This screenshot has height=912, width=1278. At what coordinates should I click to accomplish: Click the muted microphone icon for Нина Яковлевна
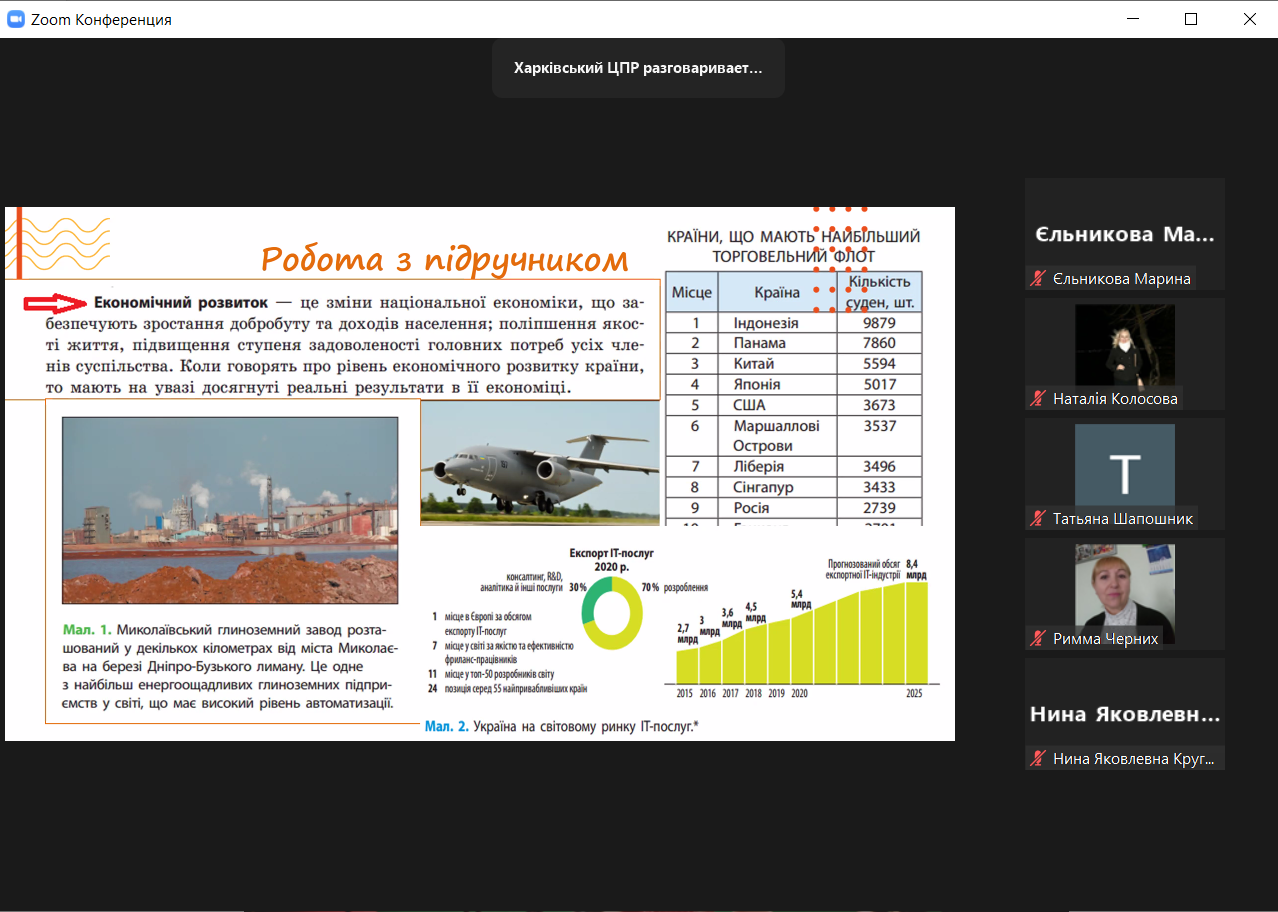tap(1039, 759)
